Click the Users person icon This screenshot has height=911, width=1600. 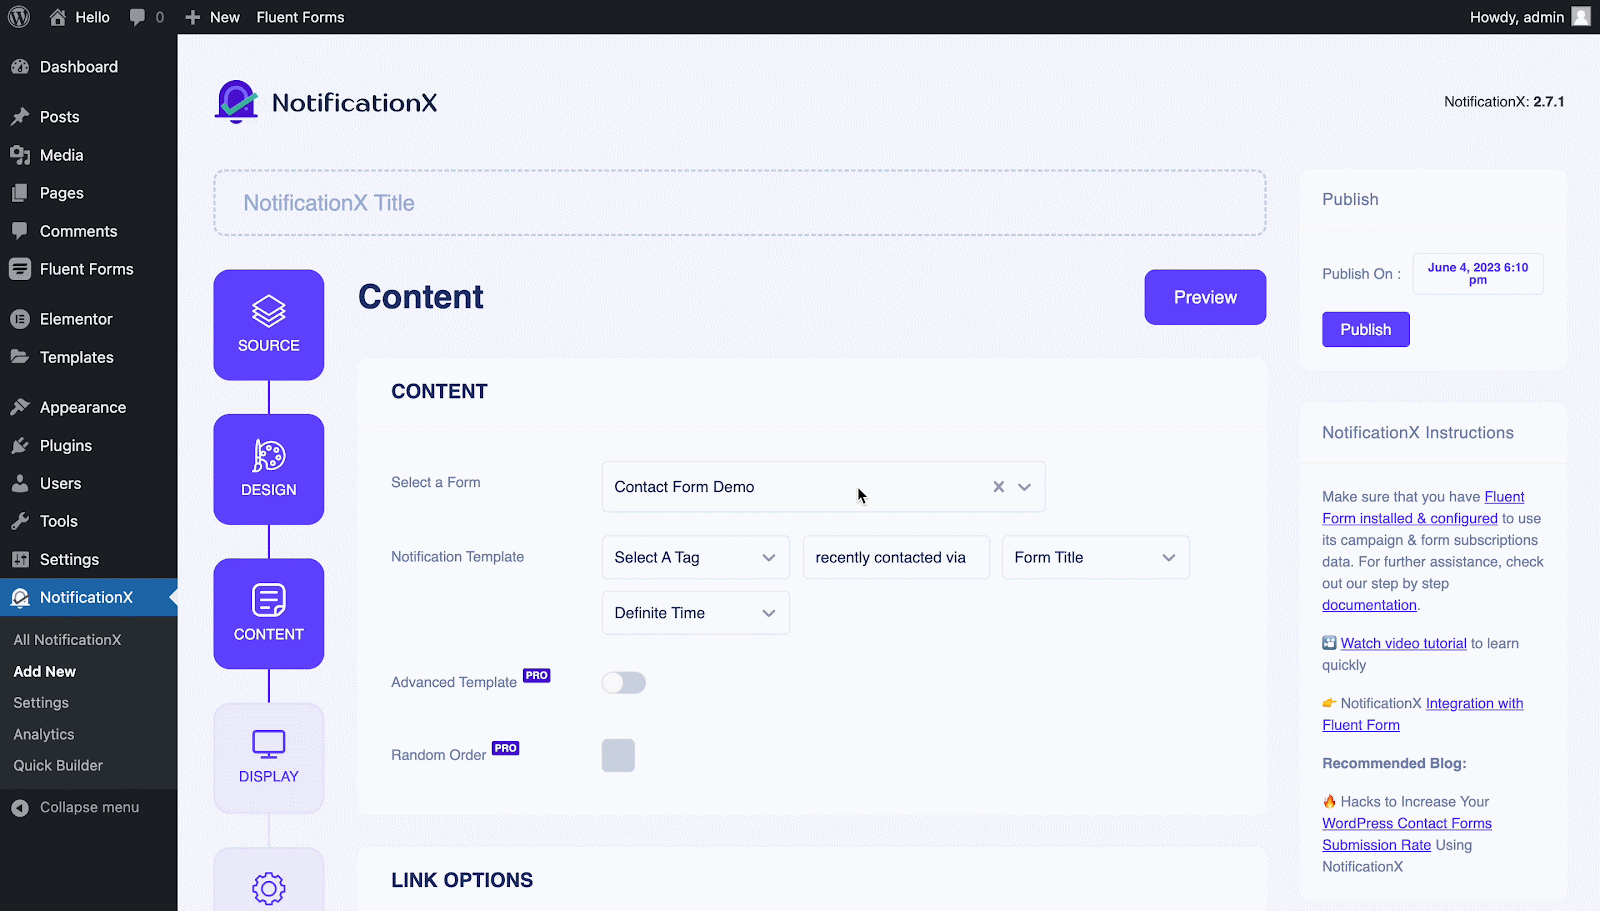click(20, 483)
